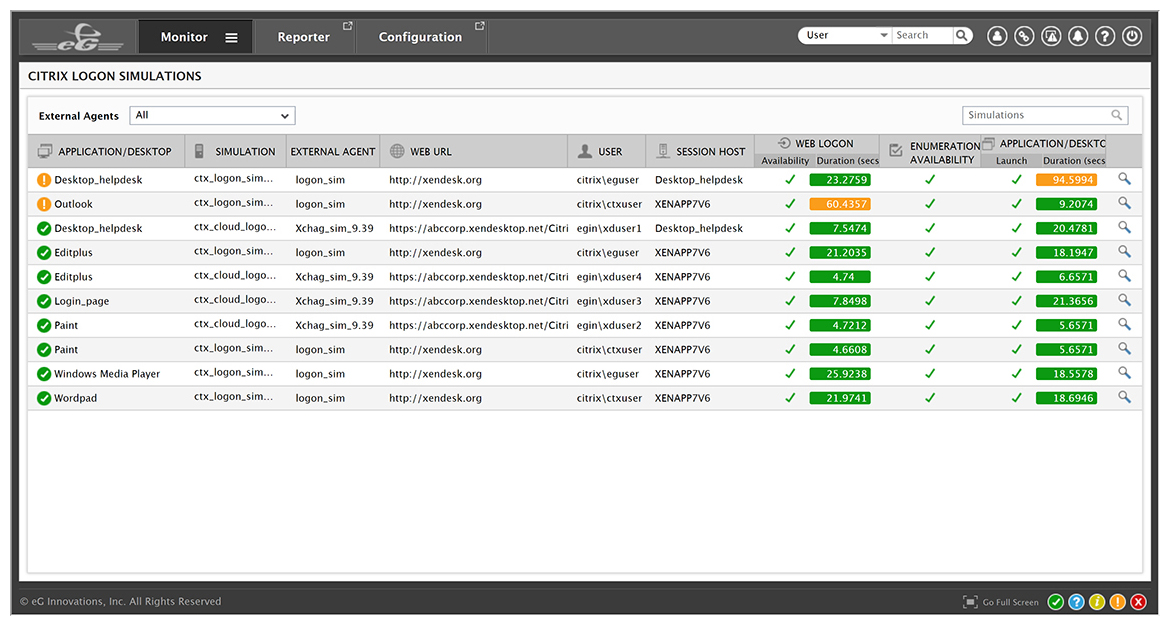
Task: Click the magnifier in the Simulations search box
Action: click(1116, 115)
